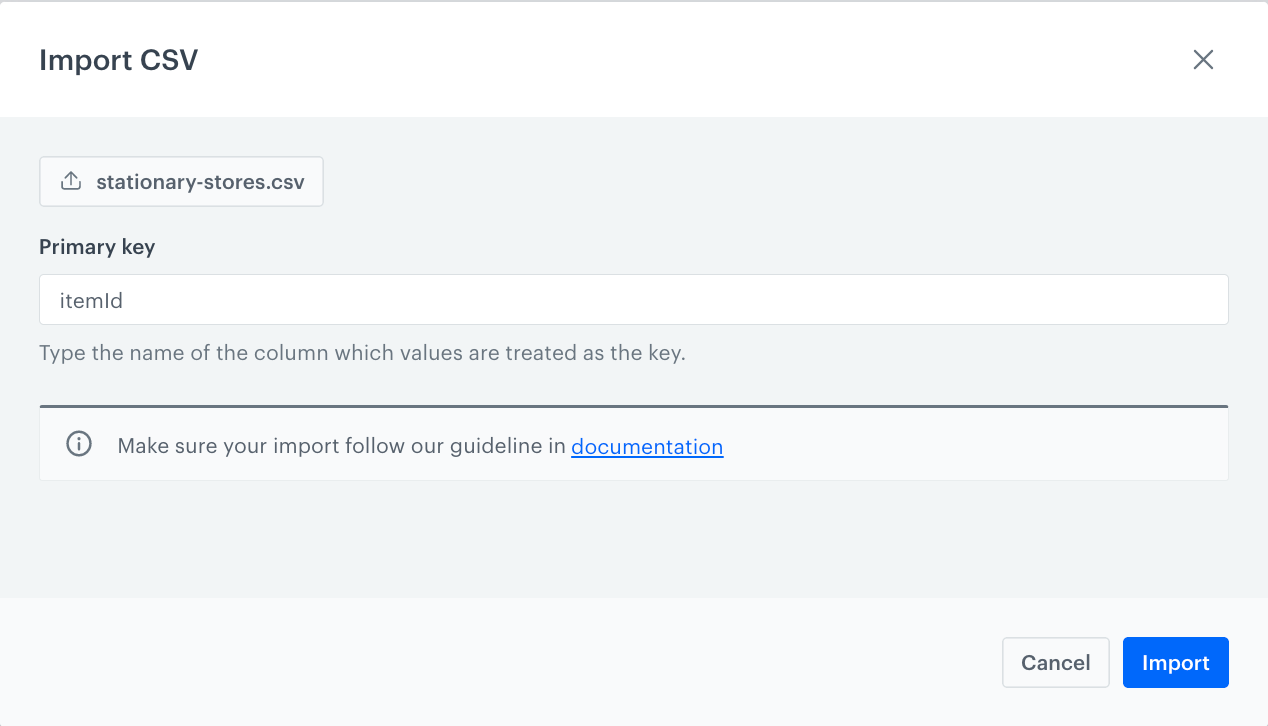Screen dimensions: 1268x726
Task: Confirm the import with the Import button
Action: [x=1175, y=662]
